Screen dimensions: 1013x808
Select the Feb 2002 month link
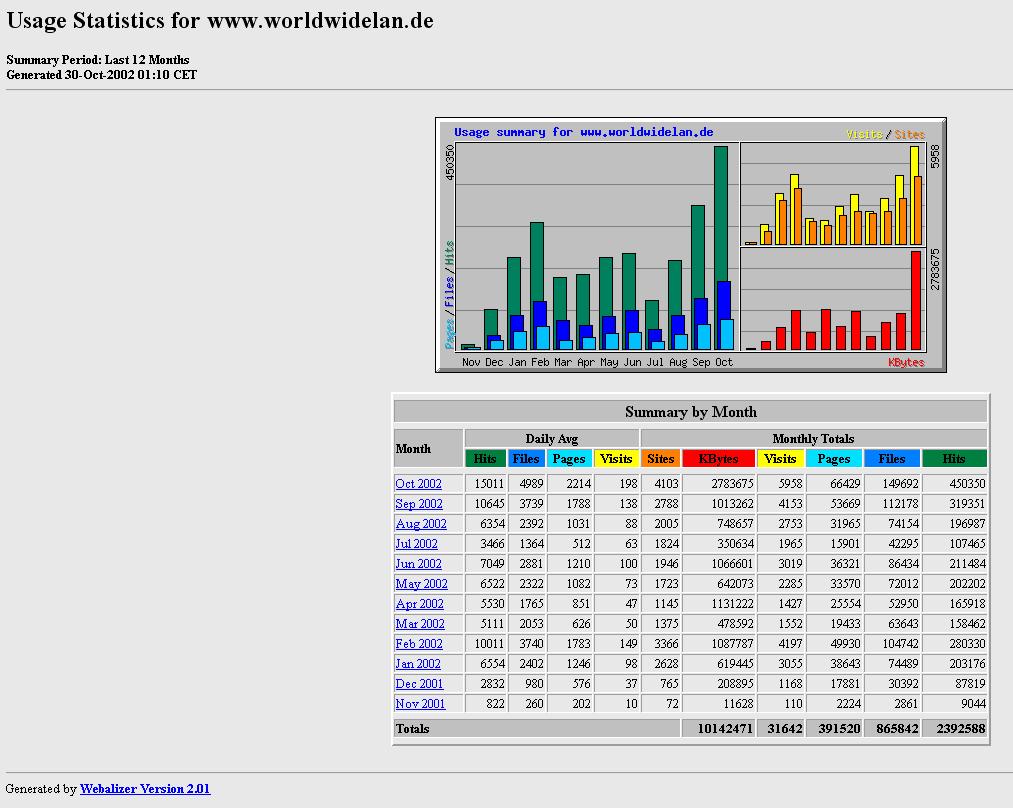click(x=418, y=644)
